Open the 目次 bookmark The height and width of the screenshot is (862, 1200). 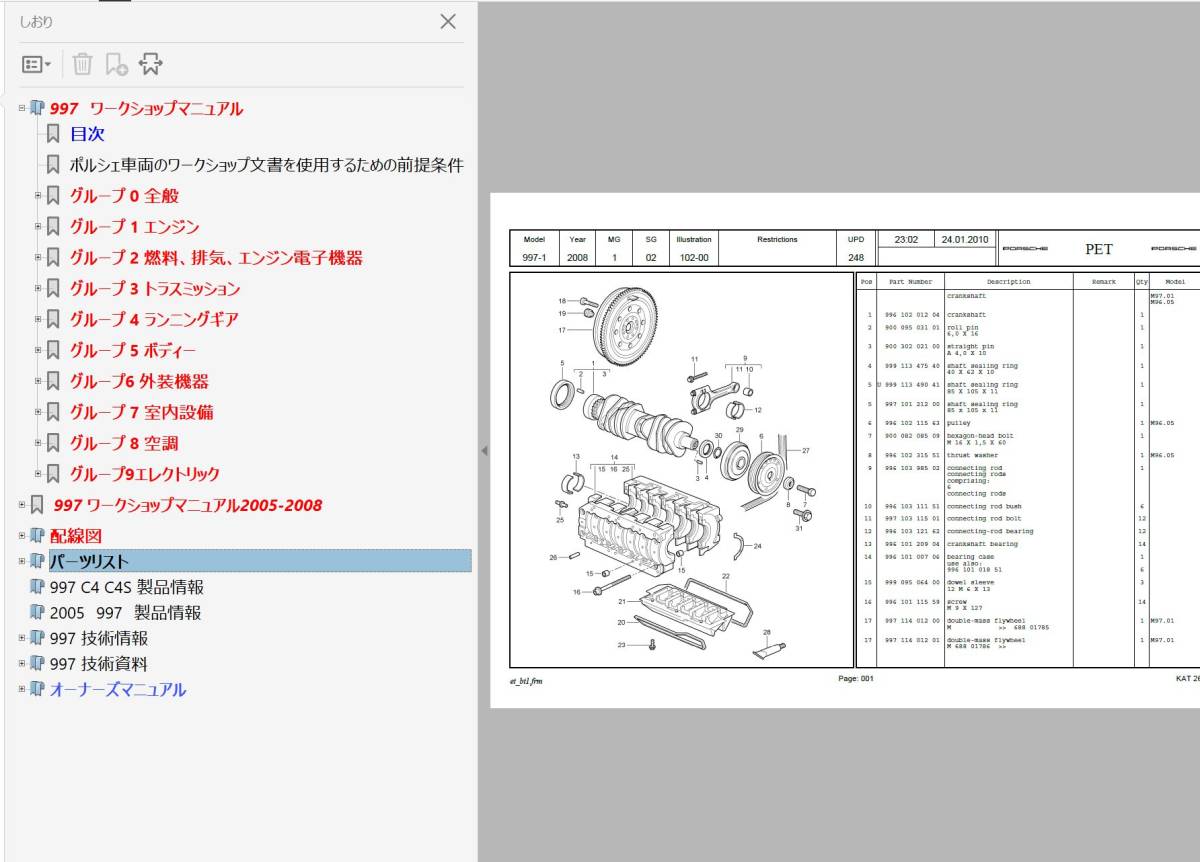[x=87, y=134]
